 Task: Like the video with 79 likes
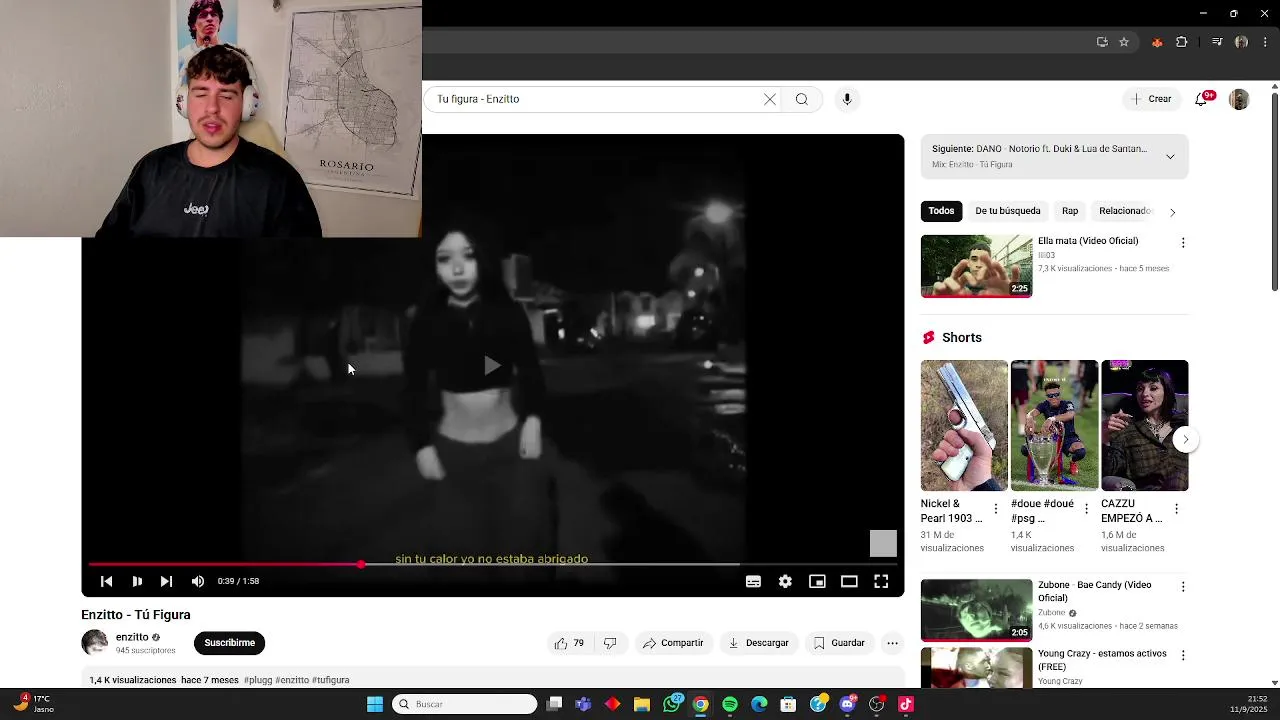[569, 643]
